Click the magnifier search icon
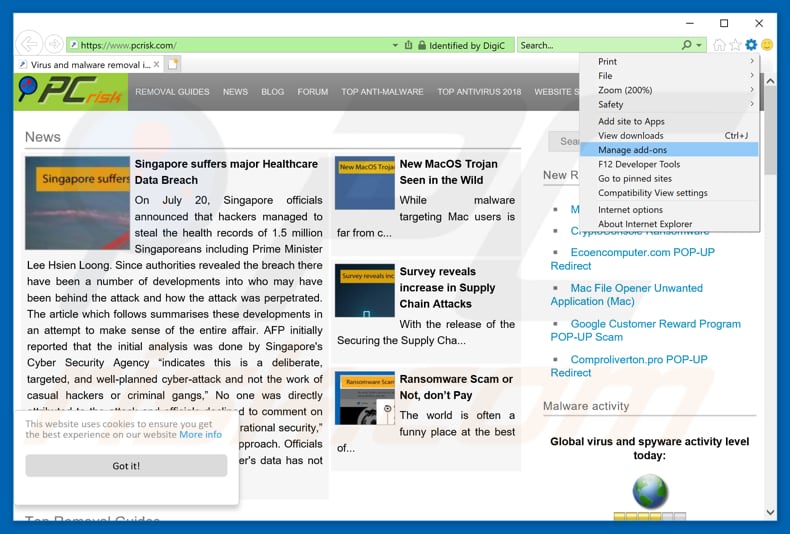Viewport: 790px width, 534px height. pos(686,45)
